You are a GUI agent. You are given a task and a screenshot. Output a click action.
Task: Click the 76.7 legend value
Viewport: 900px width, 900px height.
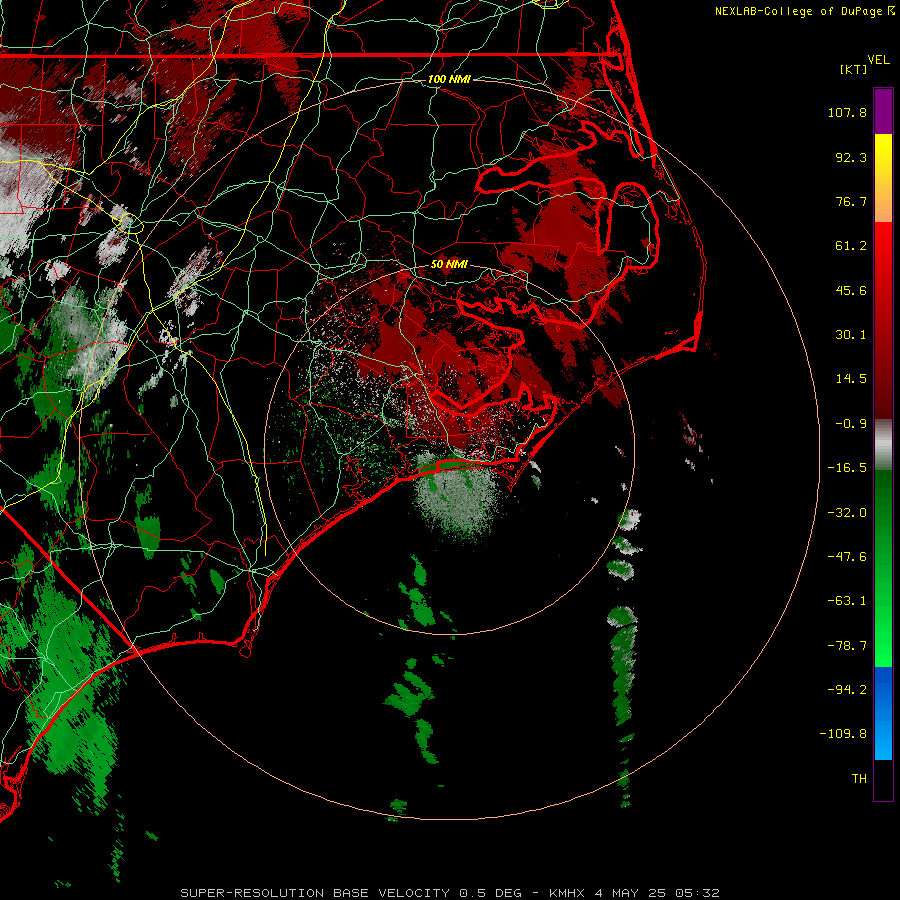pos(851,201)
